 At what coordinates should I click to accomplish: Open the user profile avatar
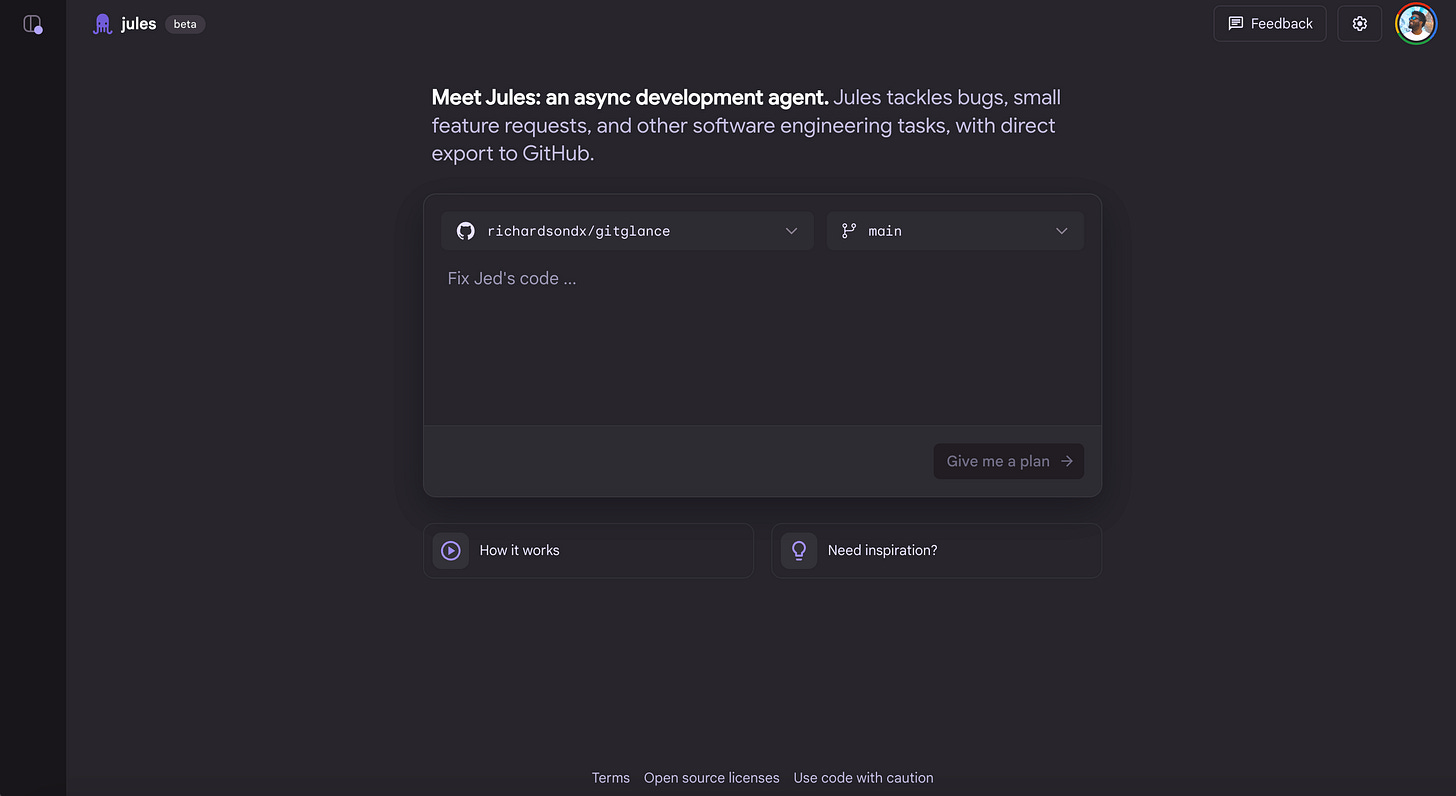pos(1416,24)
